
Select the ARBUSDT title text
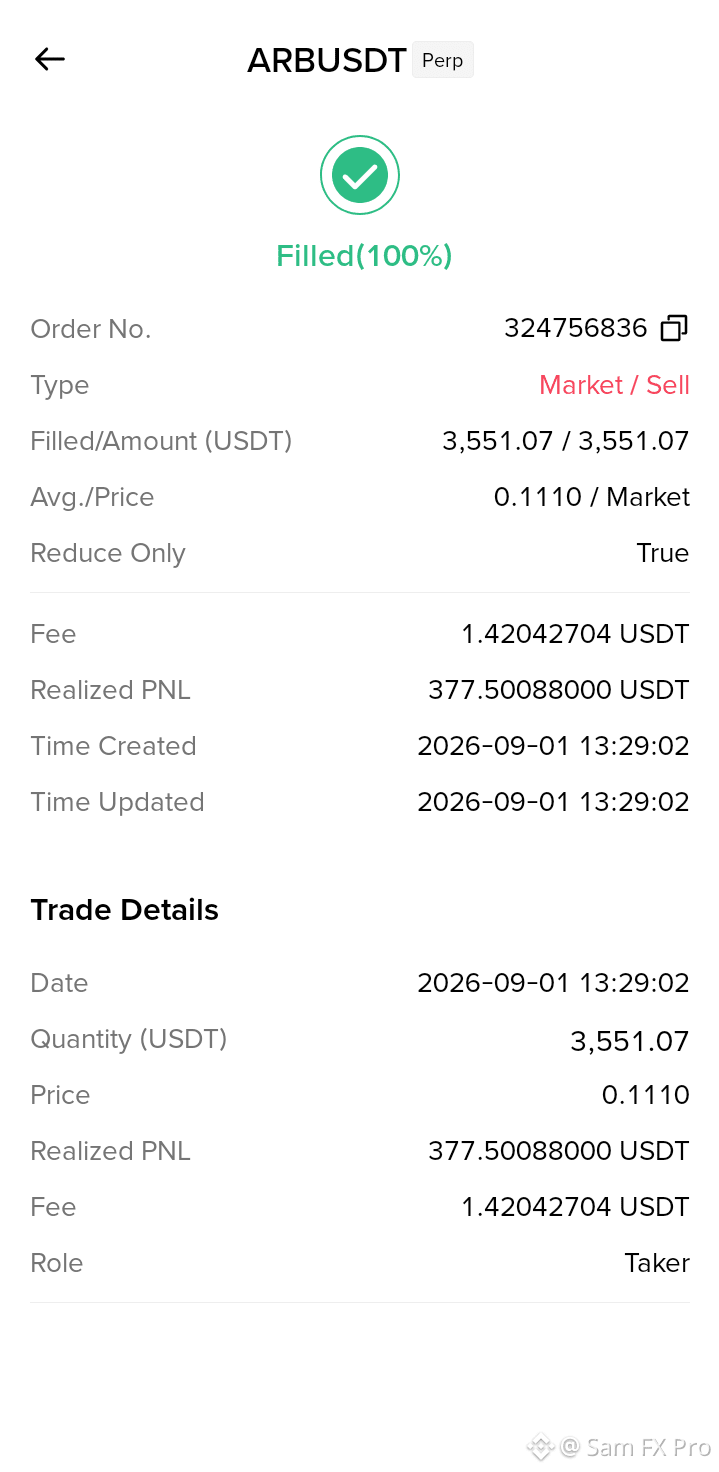[x=327, y=60]
